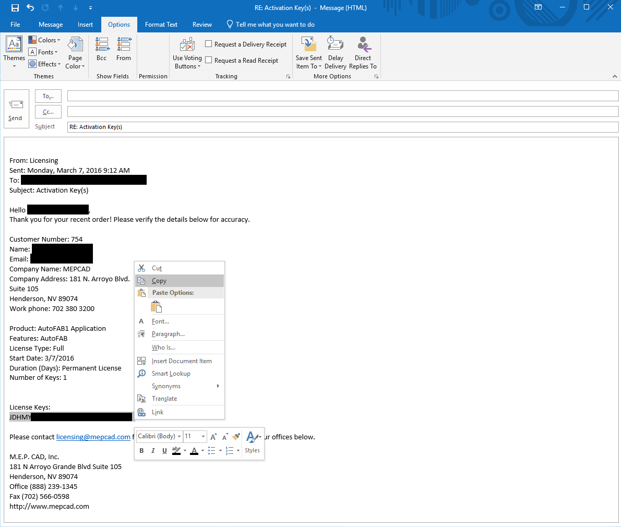Choose Paragraph... from the context menu
Screen dimensions: 621x527
(180, 334)
